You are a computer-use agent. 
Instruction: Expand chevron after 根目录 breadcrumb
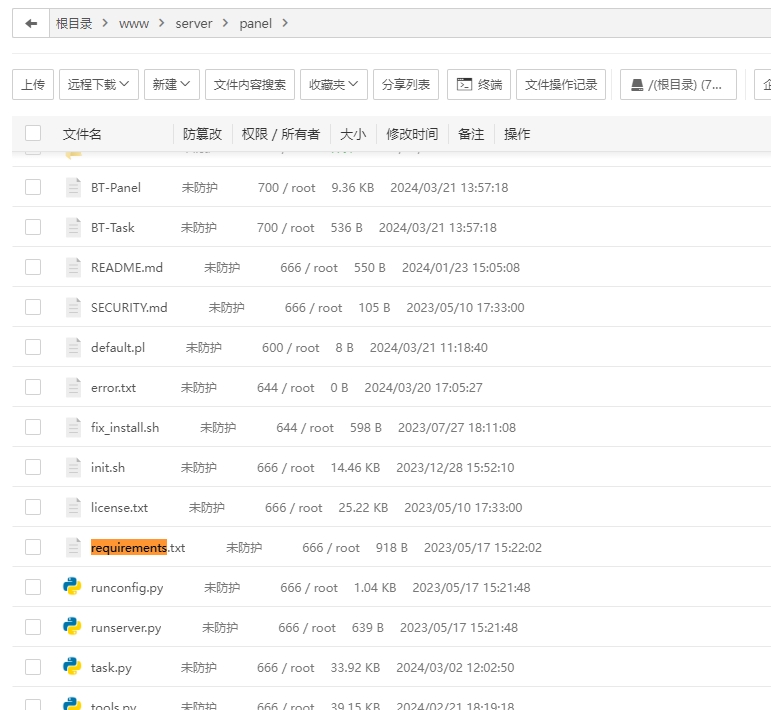(x=105, y=23)
